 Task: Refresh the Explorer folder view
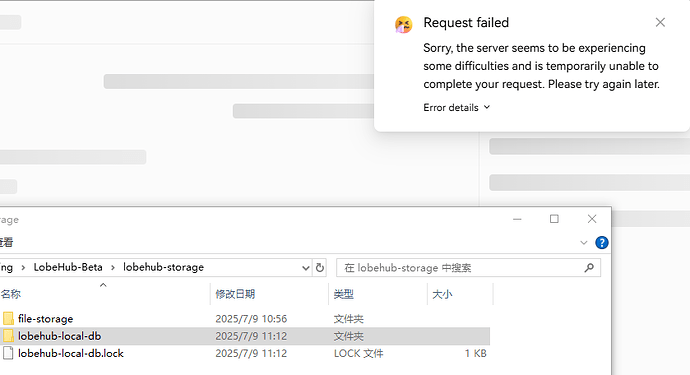click(x=320, y=268)
